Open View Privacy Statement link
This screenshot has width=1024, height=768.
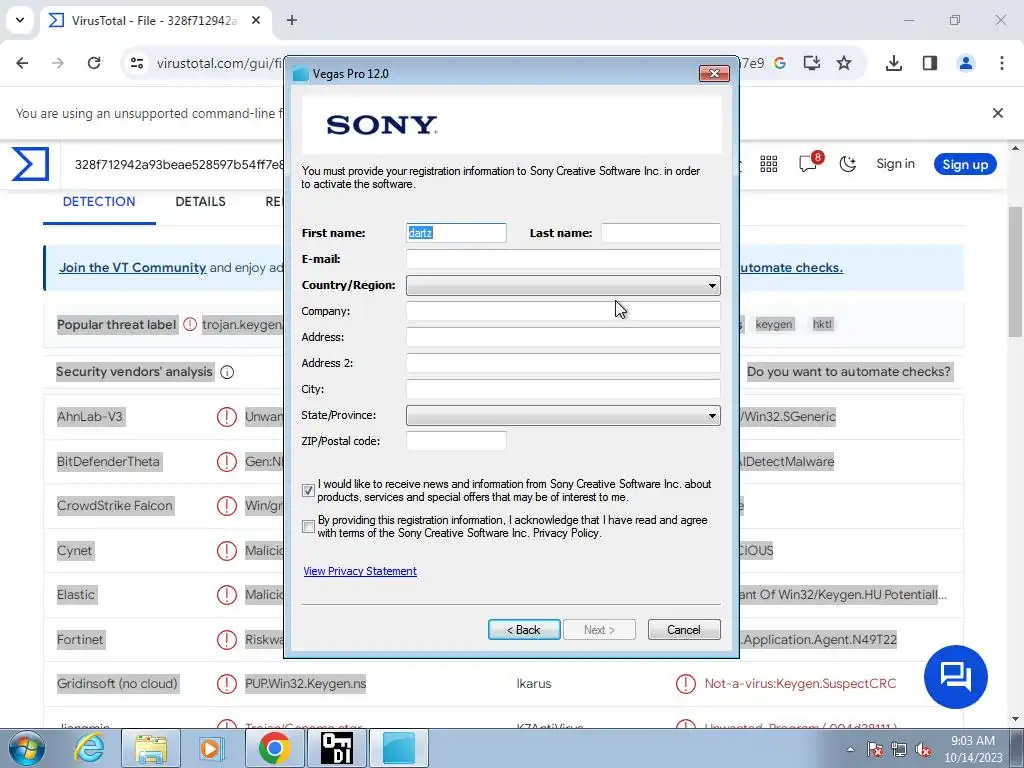(x=360, y=571)
